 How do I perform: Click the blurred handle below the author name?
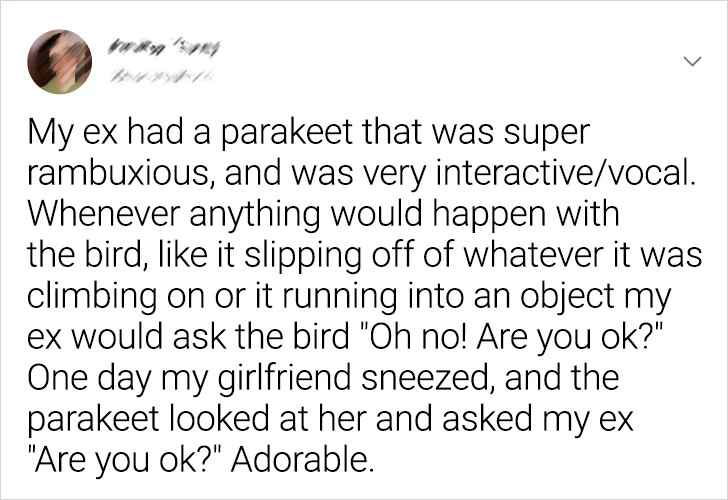pos(162,72)
